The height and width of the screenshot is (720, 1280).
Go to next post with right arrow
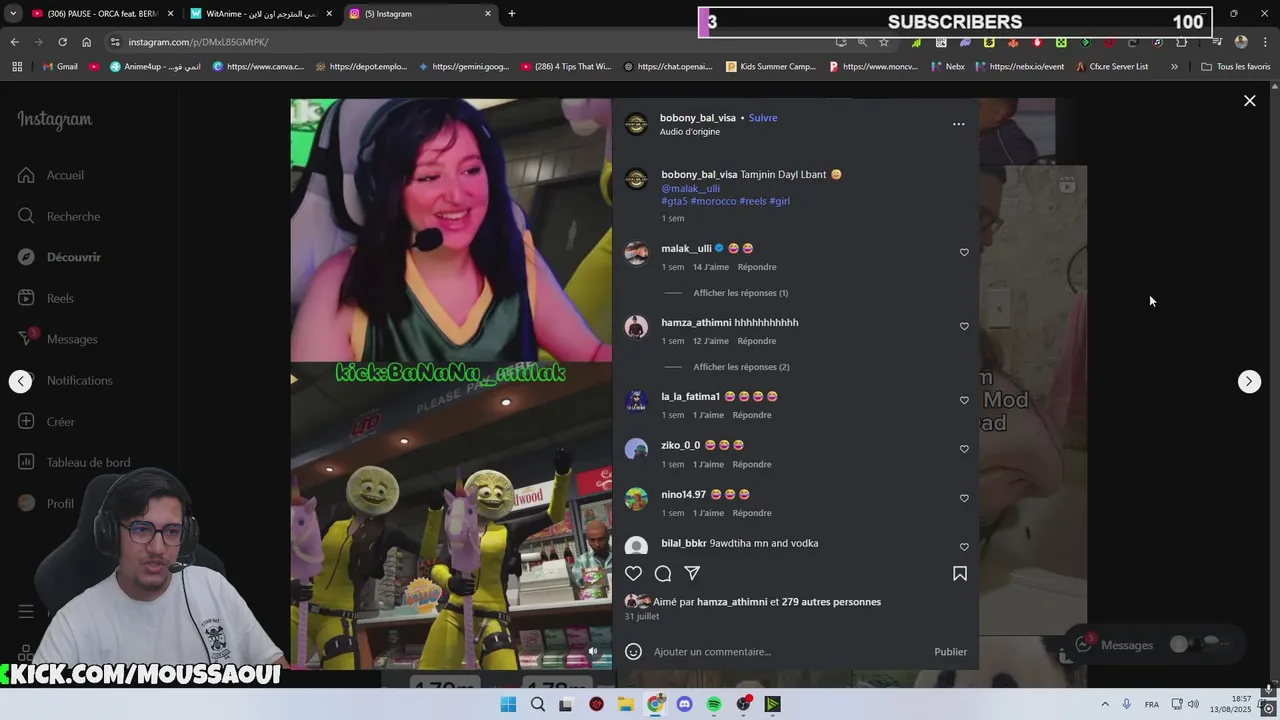click(1249, 381)
